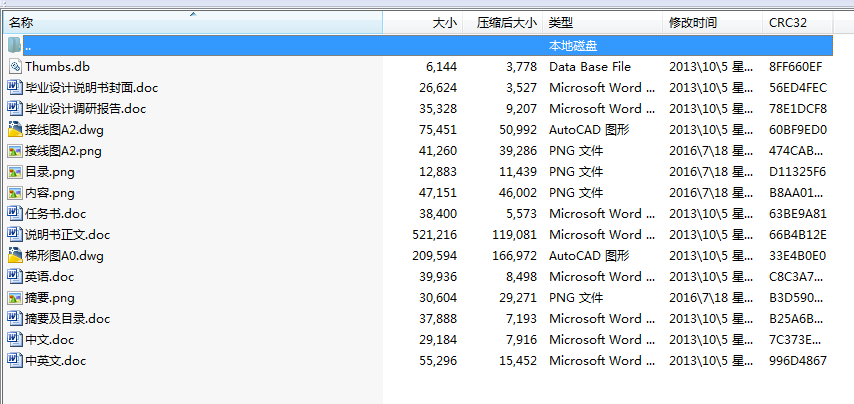Click the Word icon for 任务书.doc
This screenshot has width=854, height=404.
click(15, 213)
